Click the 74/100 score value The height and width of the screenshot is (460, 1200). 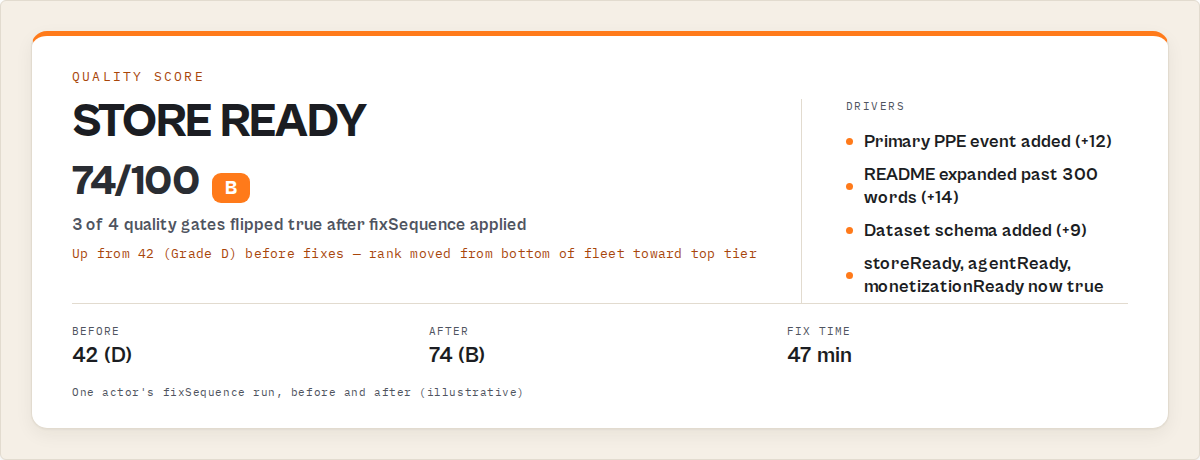[x=136, y=181]
